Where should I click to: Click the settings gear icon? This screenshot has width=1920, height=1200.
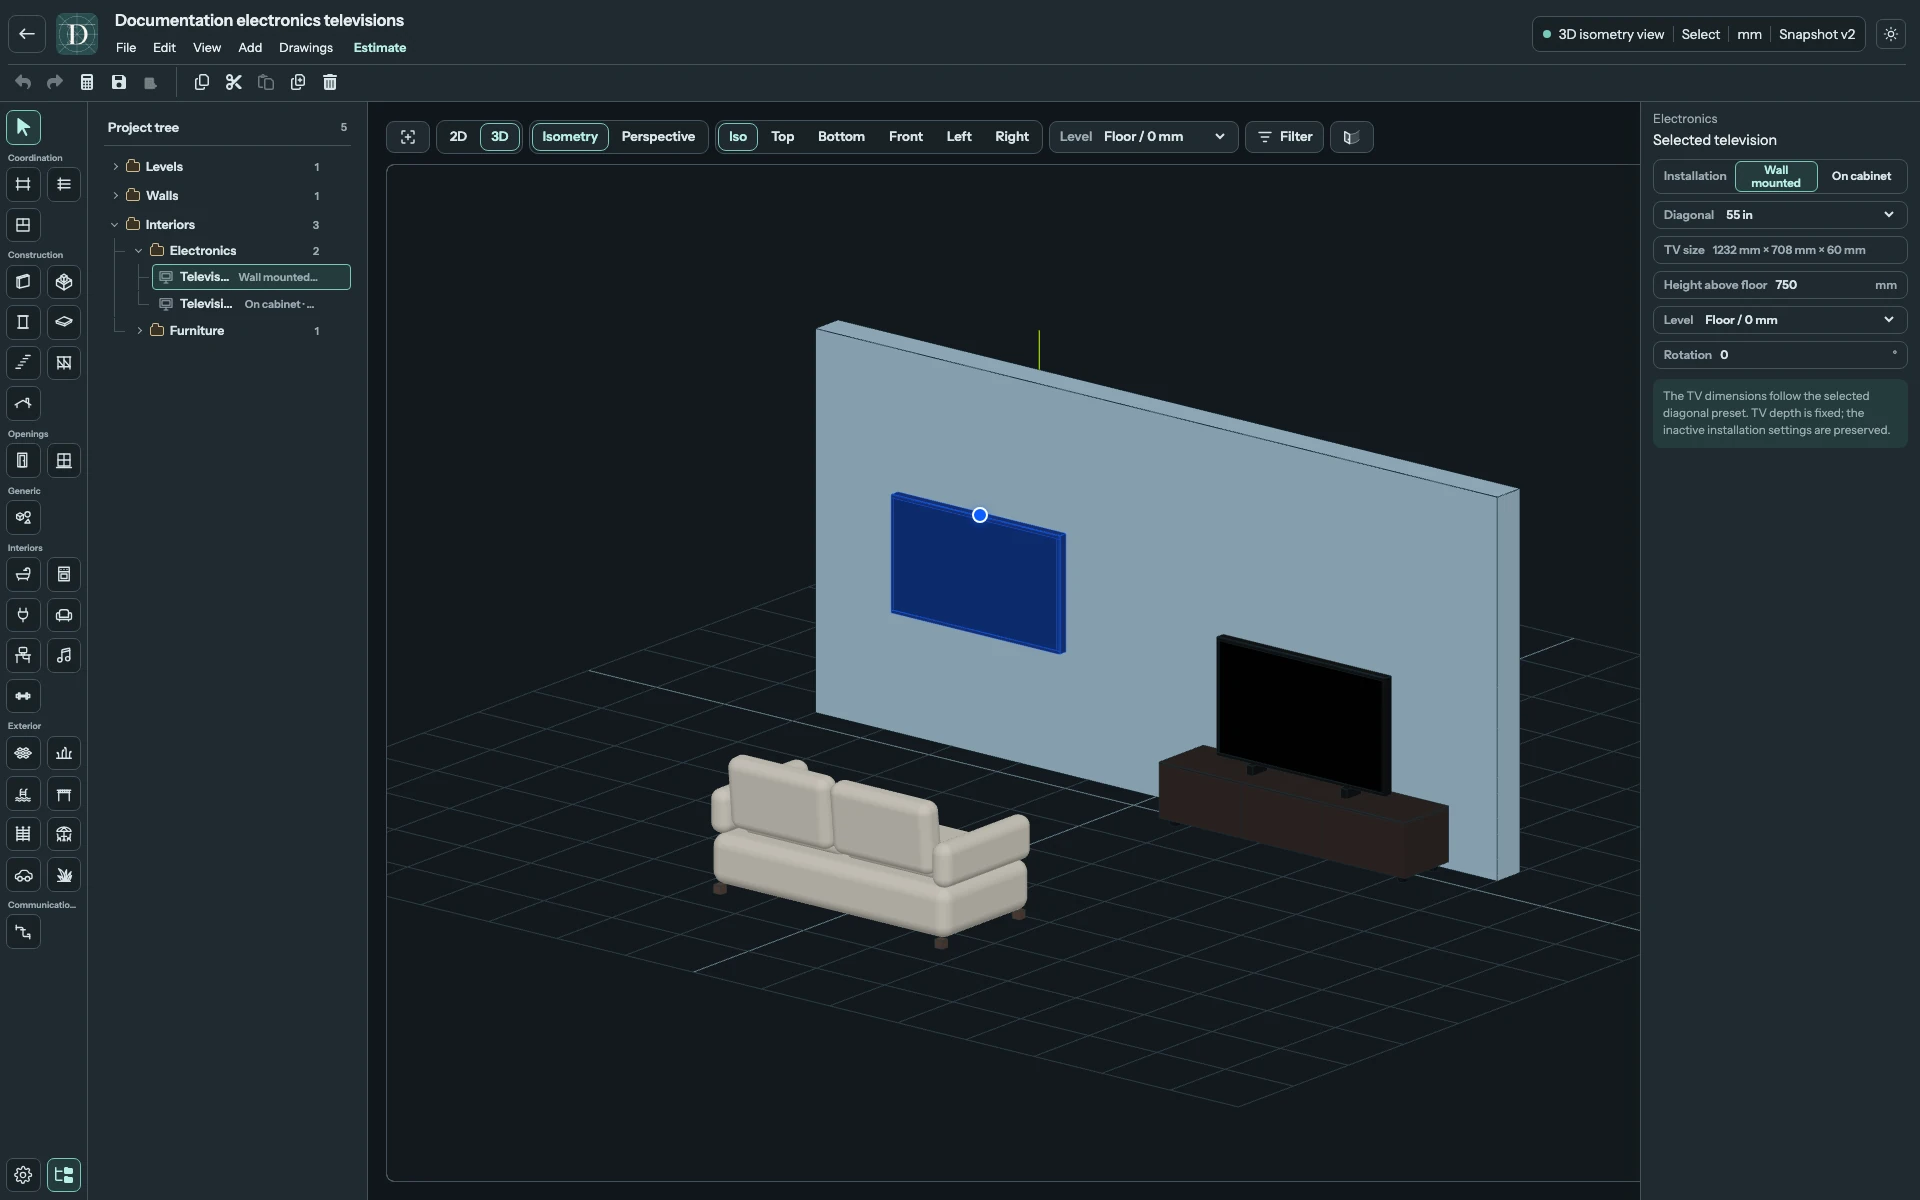click(23, 1175)
